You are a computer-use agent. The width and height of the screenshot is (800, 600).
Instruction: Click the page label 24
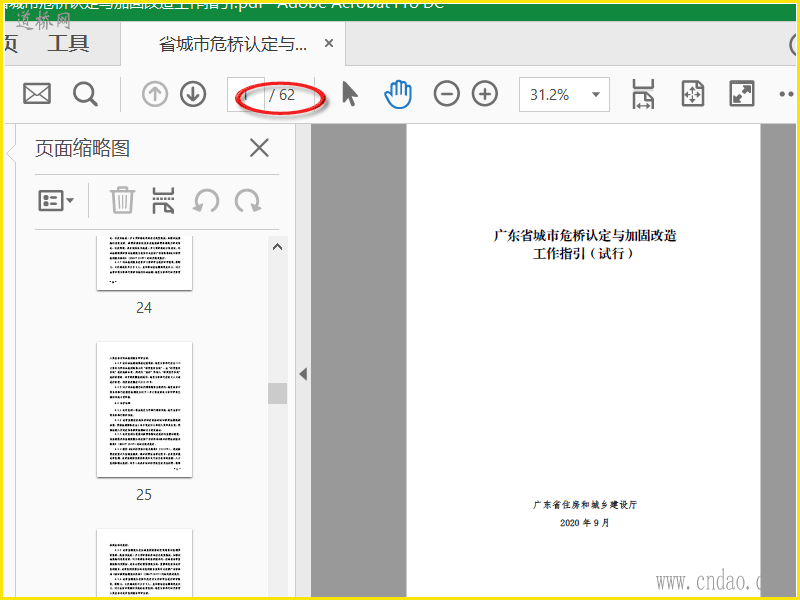point(144,308)
